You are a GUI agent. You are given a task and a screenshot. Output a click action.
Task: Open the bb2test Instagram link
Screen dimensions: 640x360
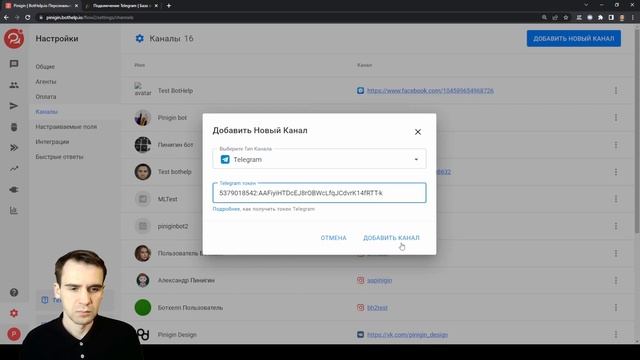tap(377, 308)
